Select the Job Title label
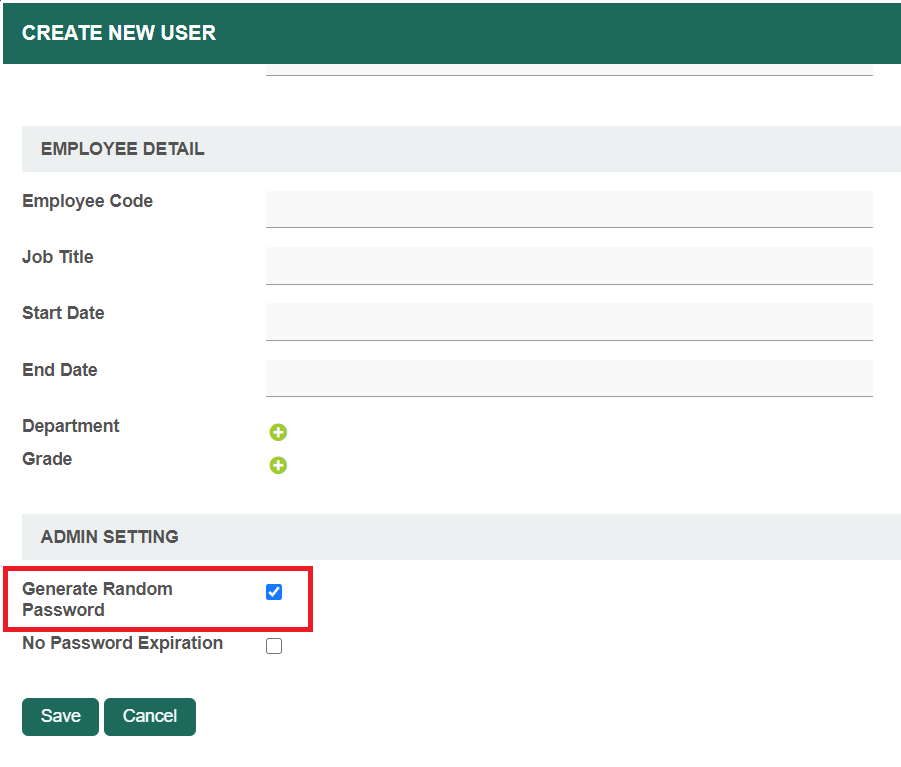 click(x=57, y=257)
